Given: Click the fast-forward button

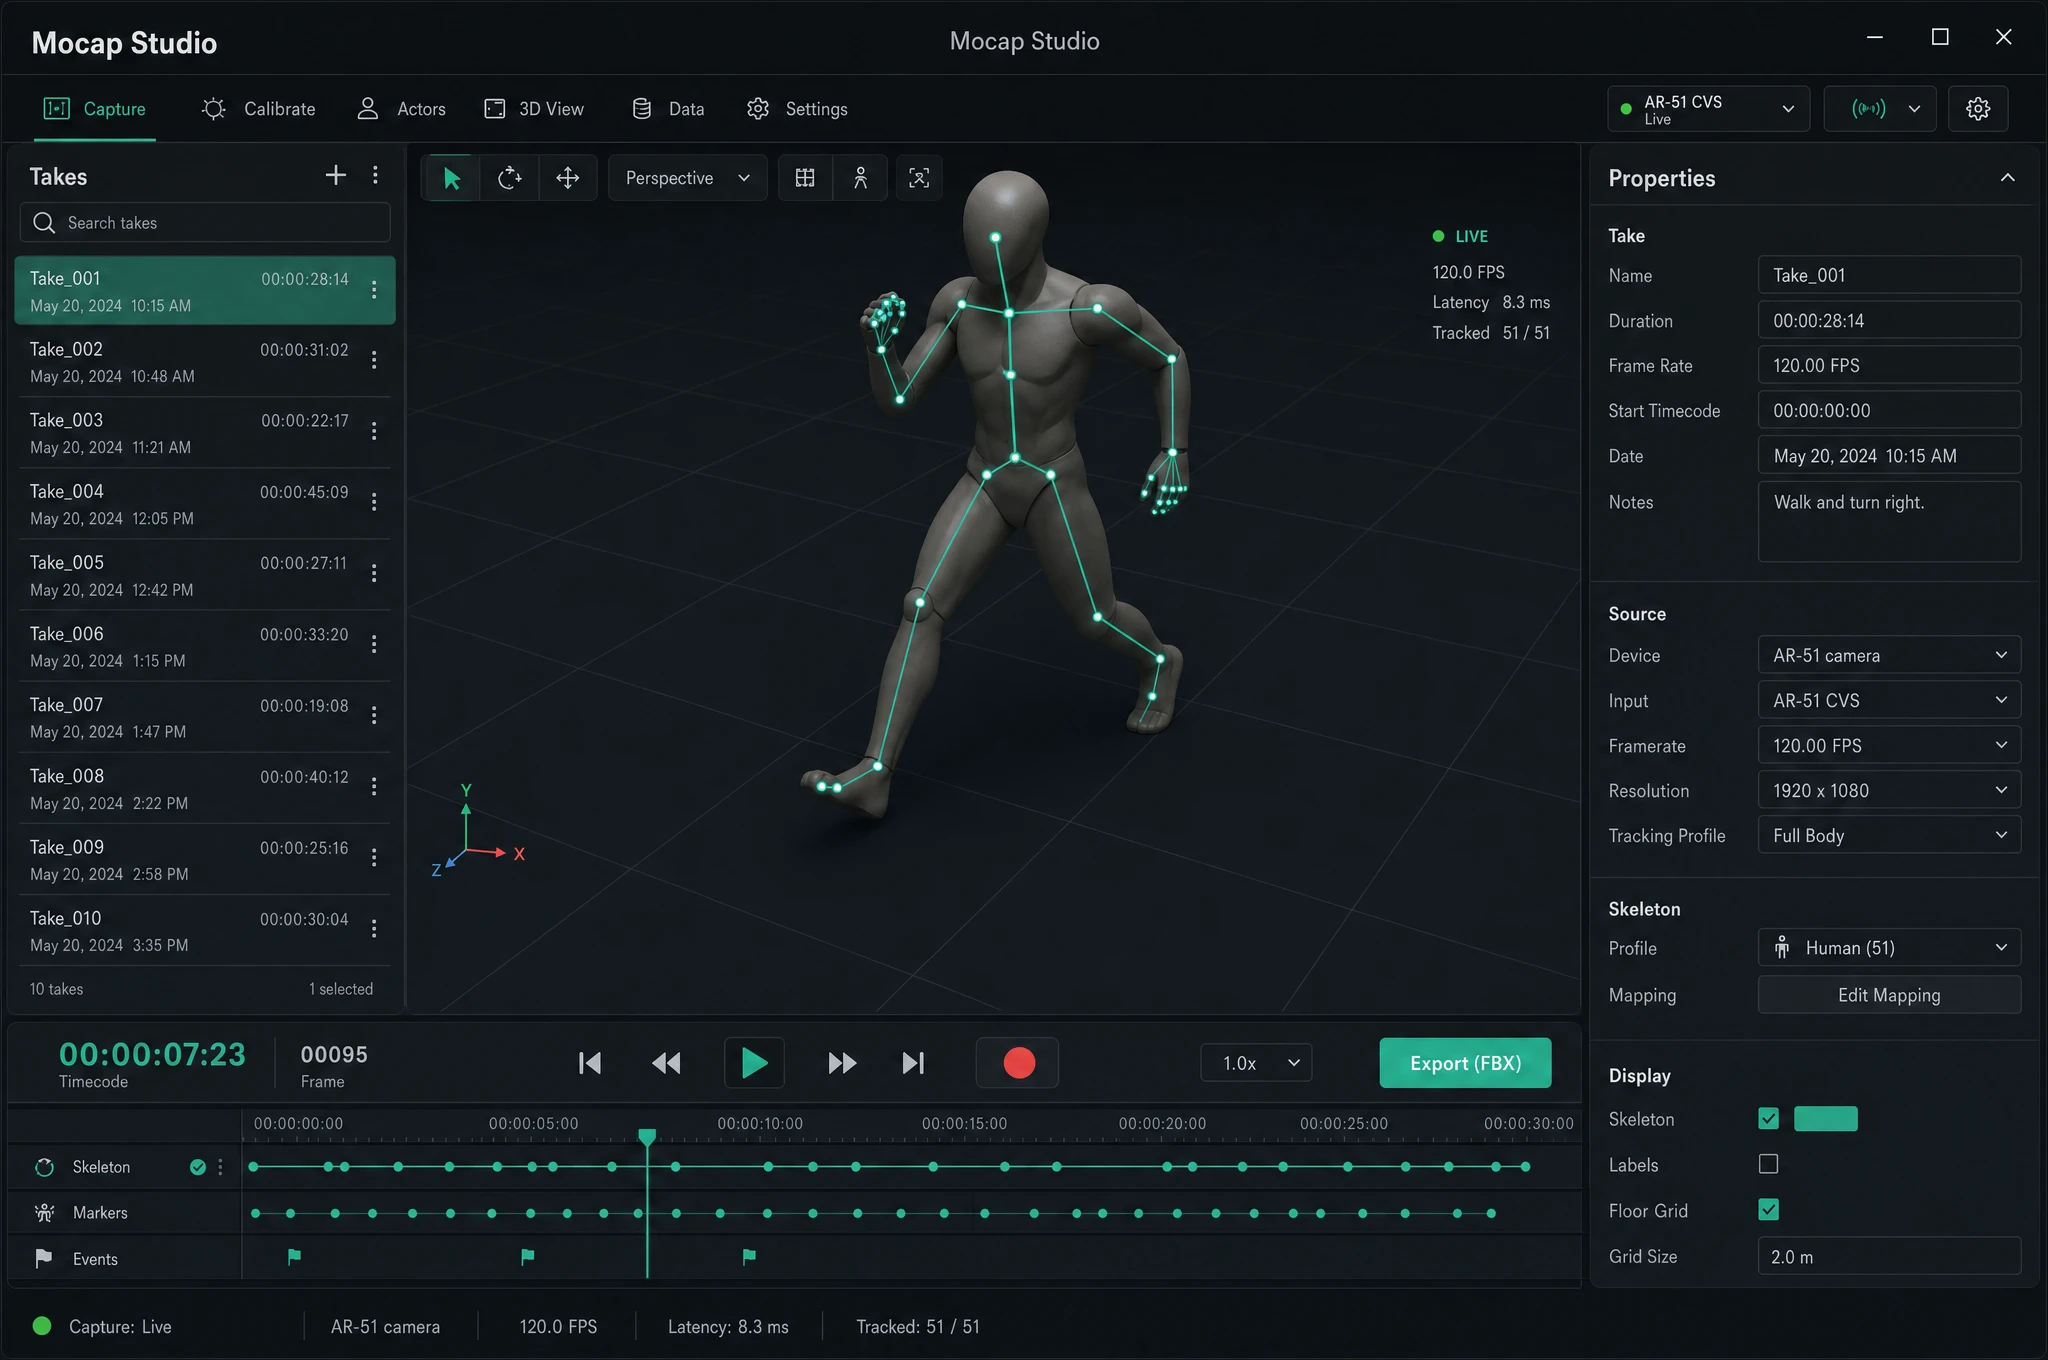Looking at the screenshot, I should pyautogui.click(x=842, y=1063).
